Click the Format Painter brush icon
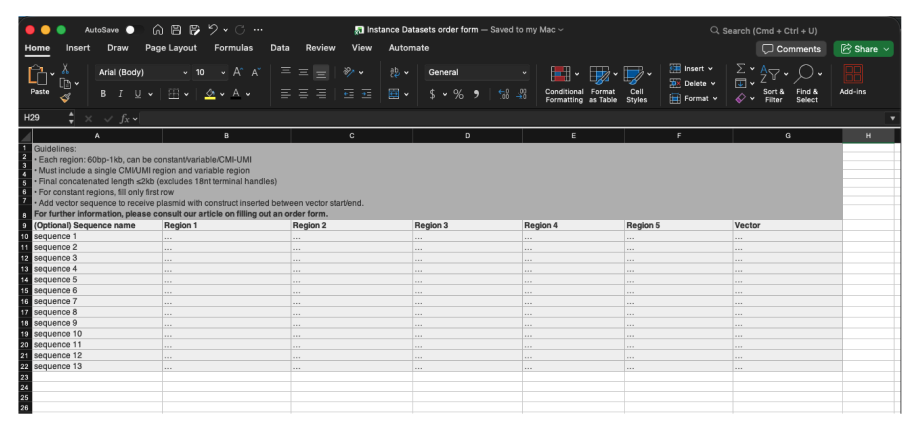The image size is (921, 439). (66, 98)
